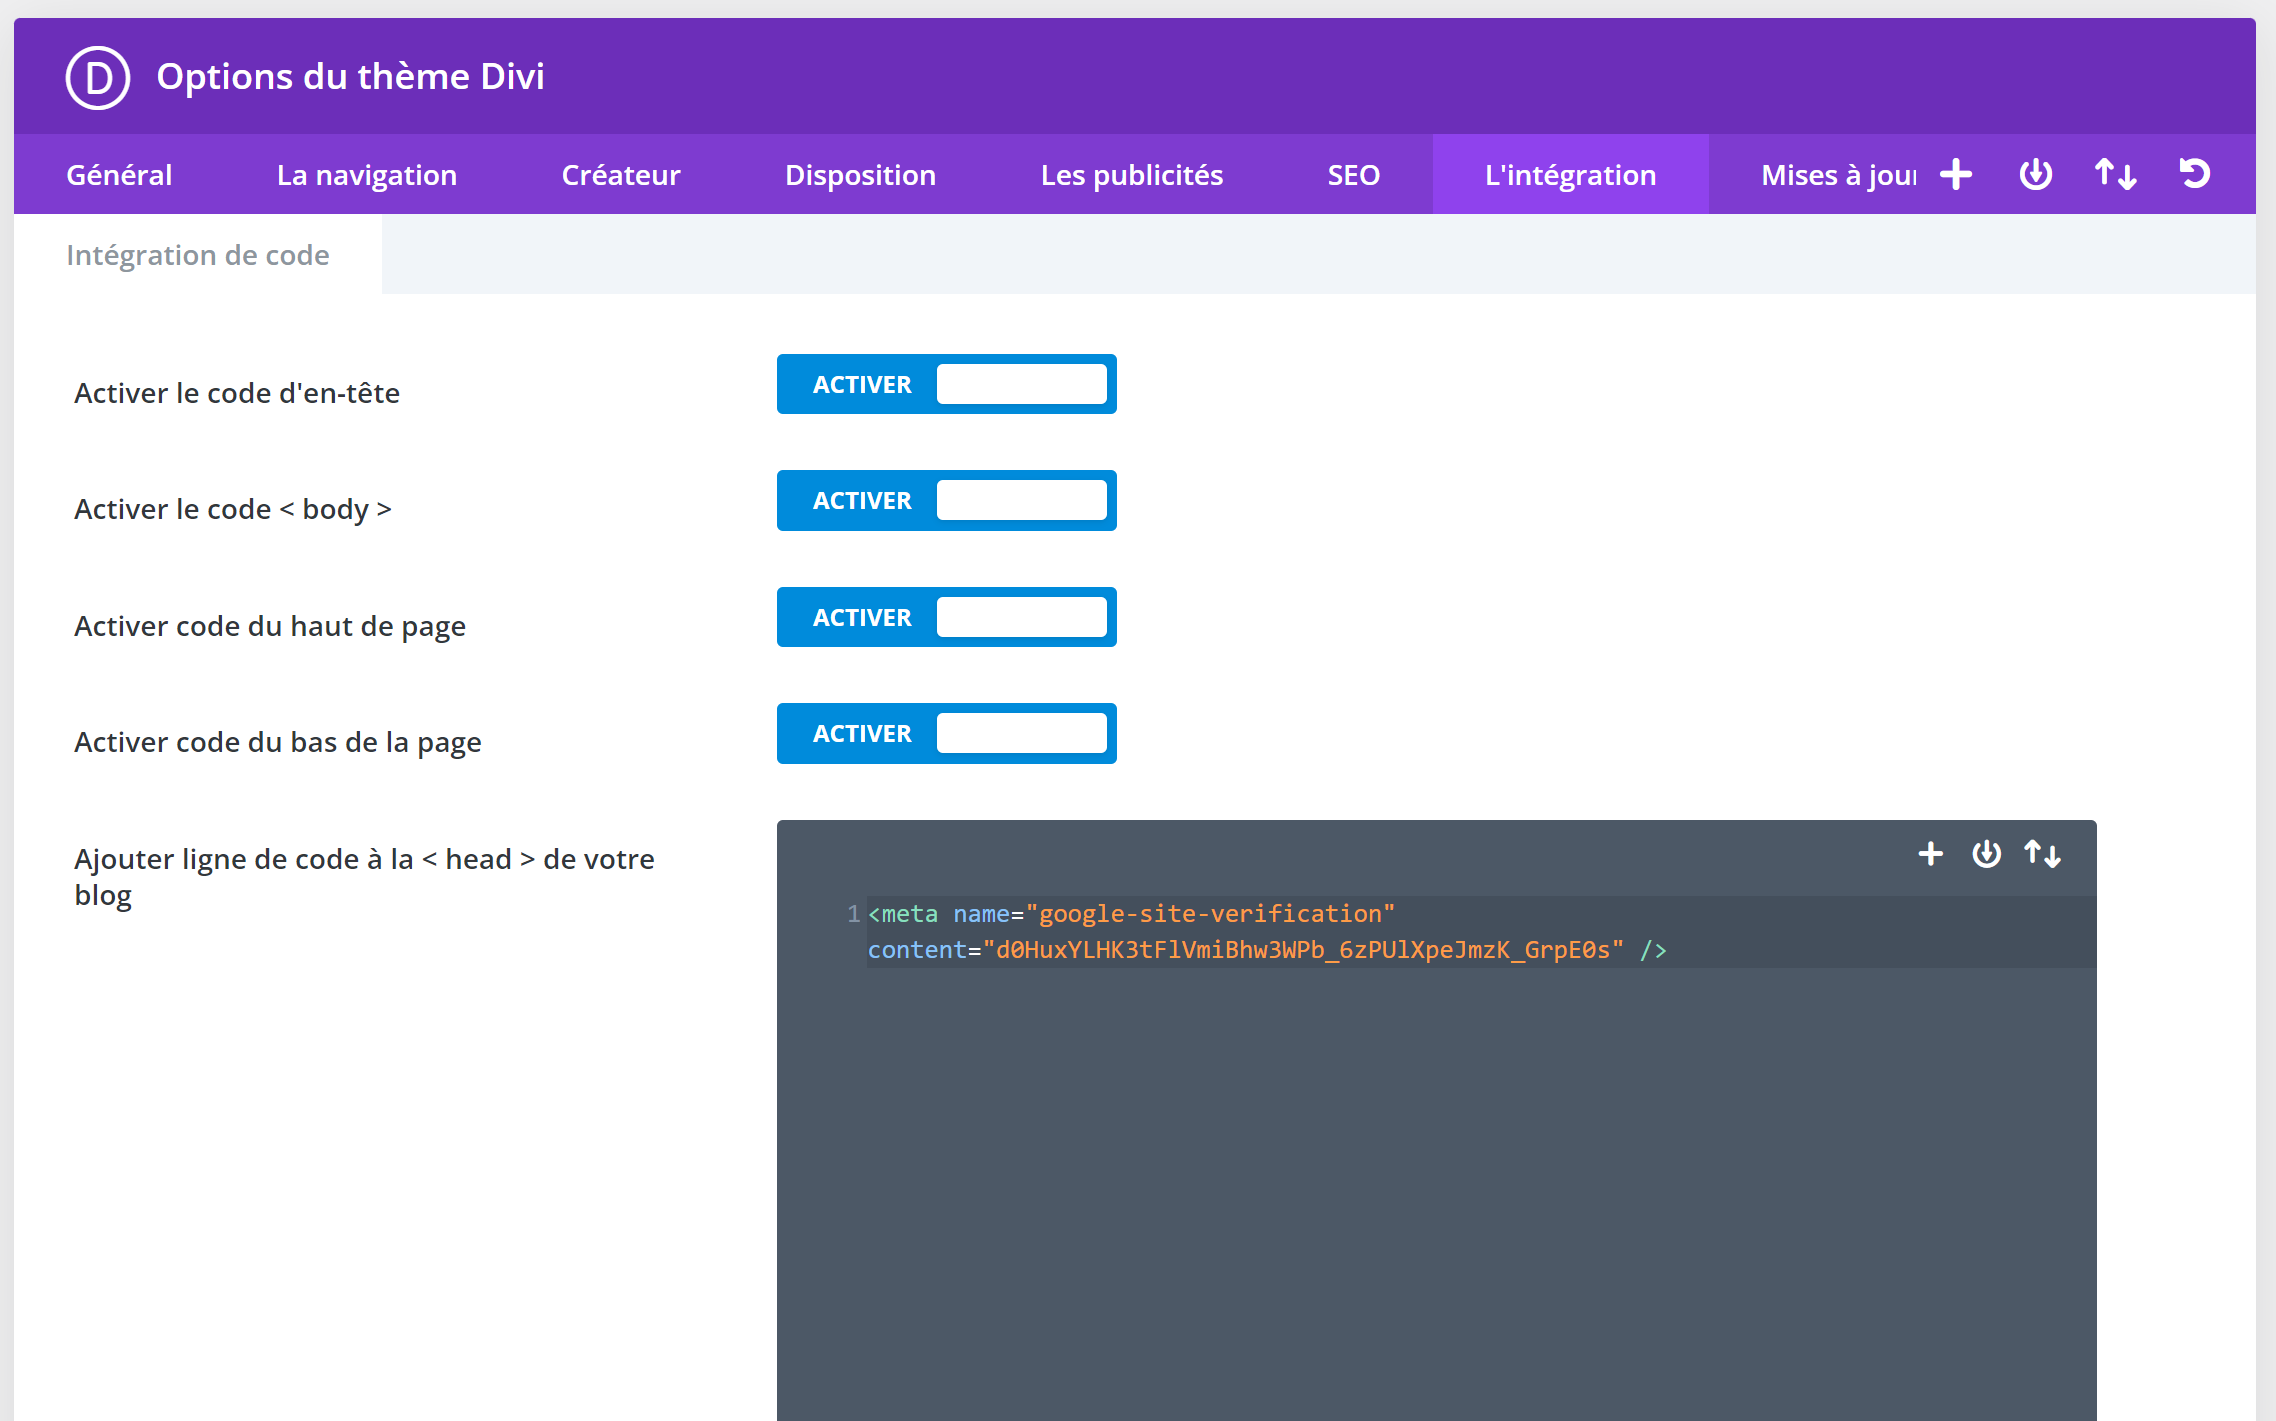Click the 'Activer code du haut de page' label
Image resolution: width=2276 pixels, height=1421 pixels.
click(x=270, y=626)
